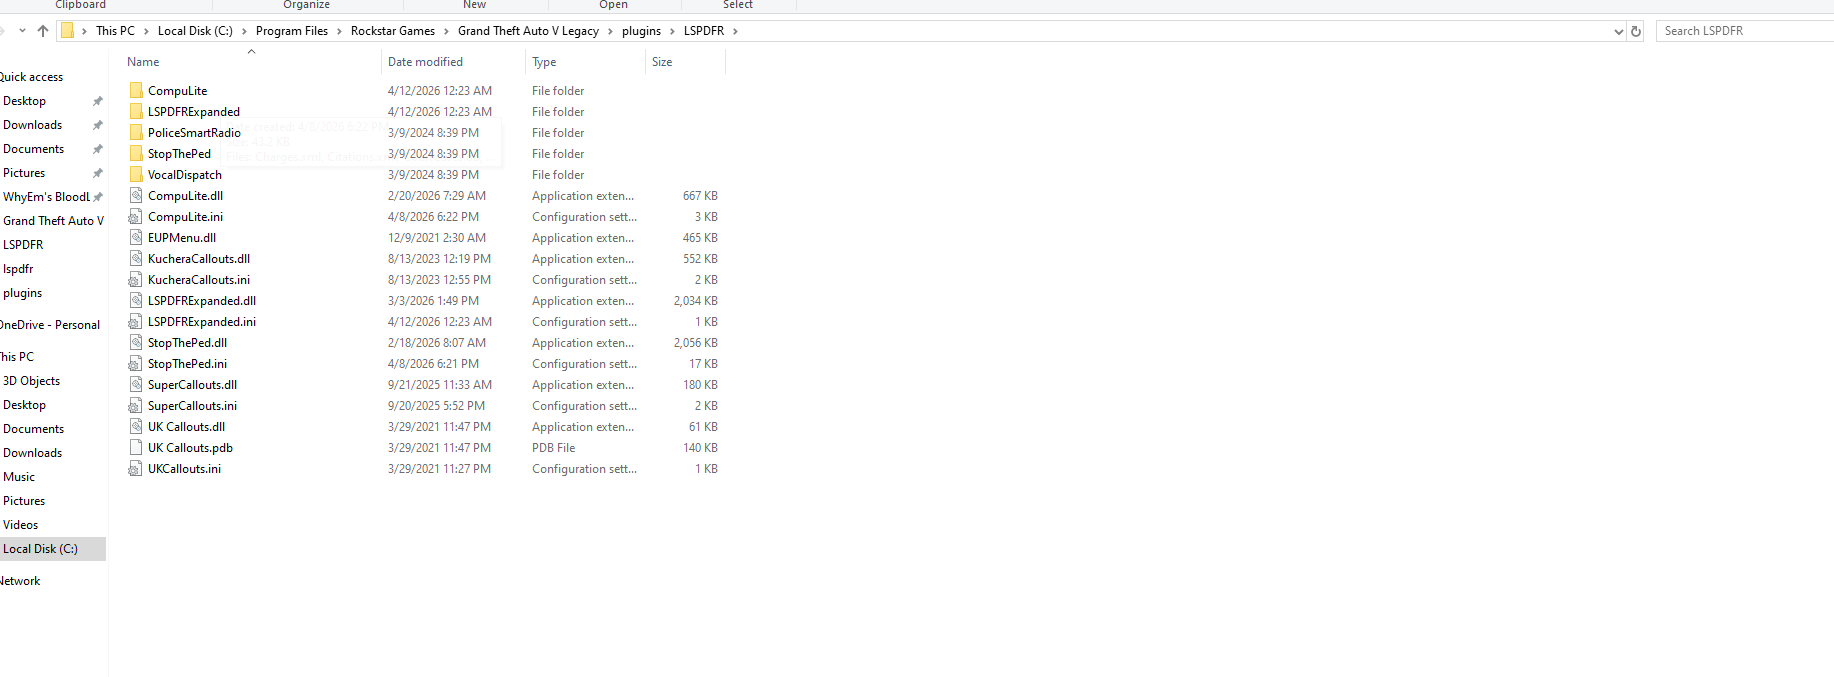Select the SuperCallouts.dll file name
This screenshot has width=1834, height=677.
192,385
